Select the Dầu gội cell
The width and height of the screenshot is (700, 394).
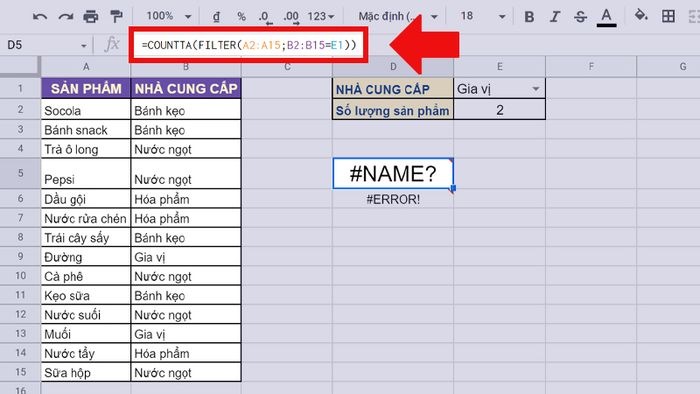pos(86,199)
